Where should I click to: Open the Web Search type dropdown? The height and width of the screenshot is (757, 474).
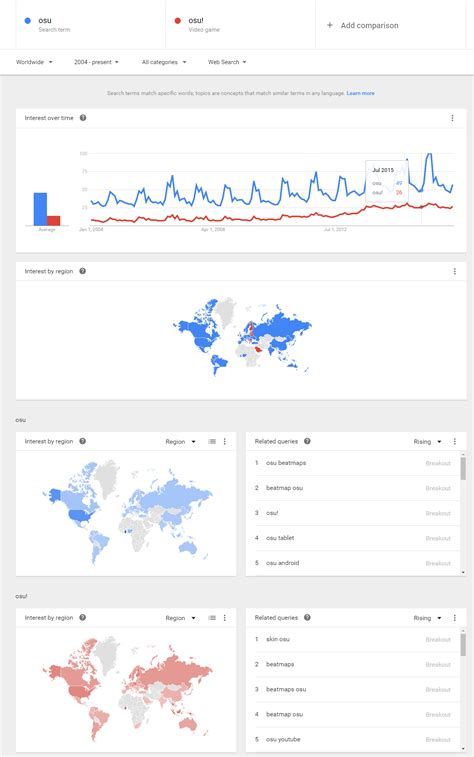point(227,62)
